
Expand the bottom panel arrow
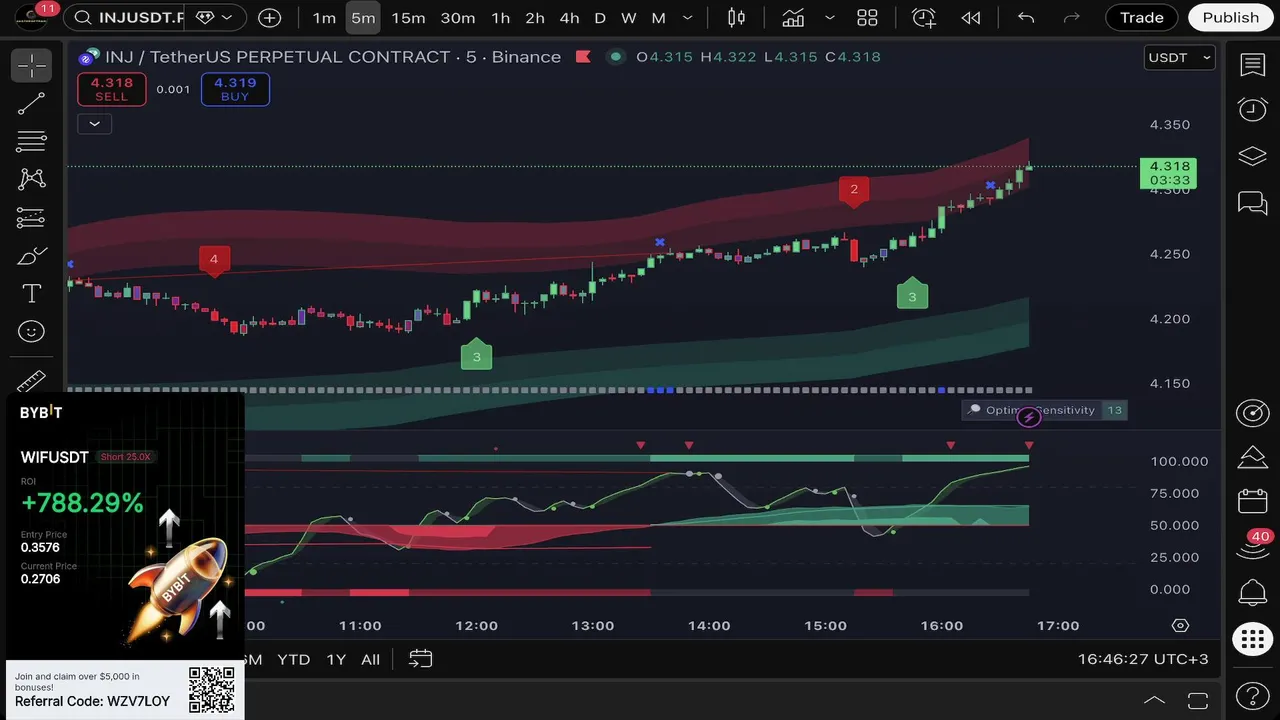(x=1154, y=700)
